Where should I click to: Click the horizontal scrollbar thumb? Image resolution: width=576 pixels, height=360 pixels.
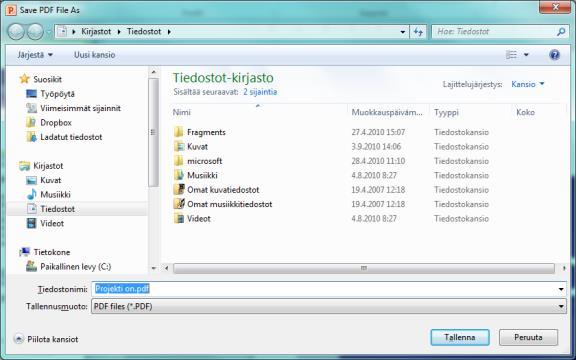pyautogui.click(x=364, y=268)
